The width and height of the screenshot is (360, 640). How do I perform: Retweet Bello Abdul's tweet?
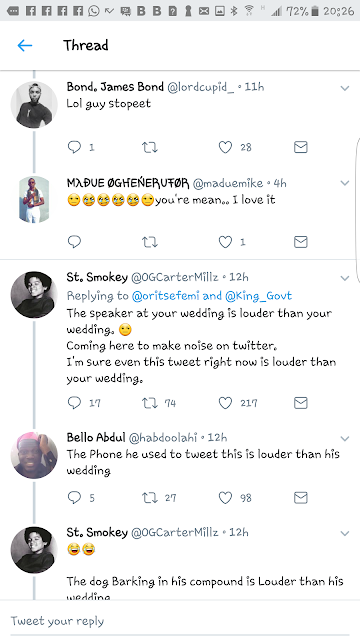pyautogui.click(x=149, y=498)
